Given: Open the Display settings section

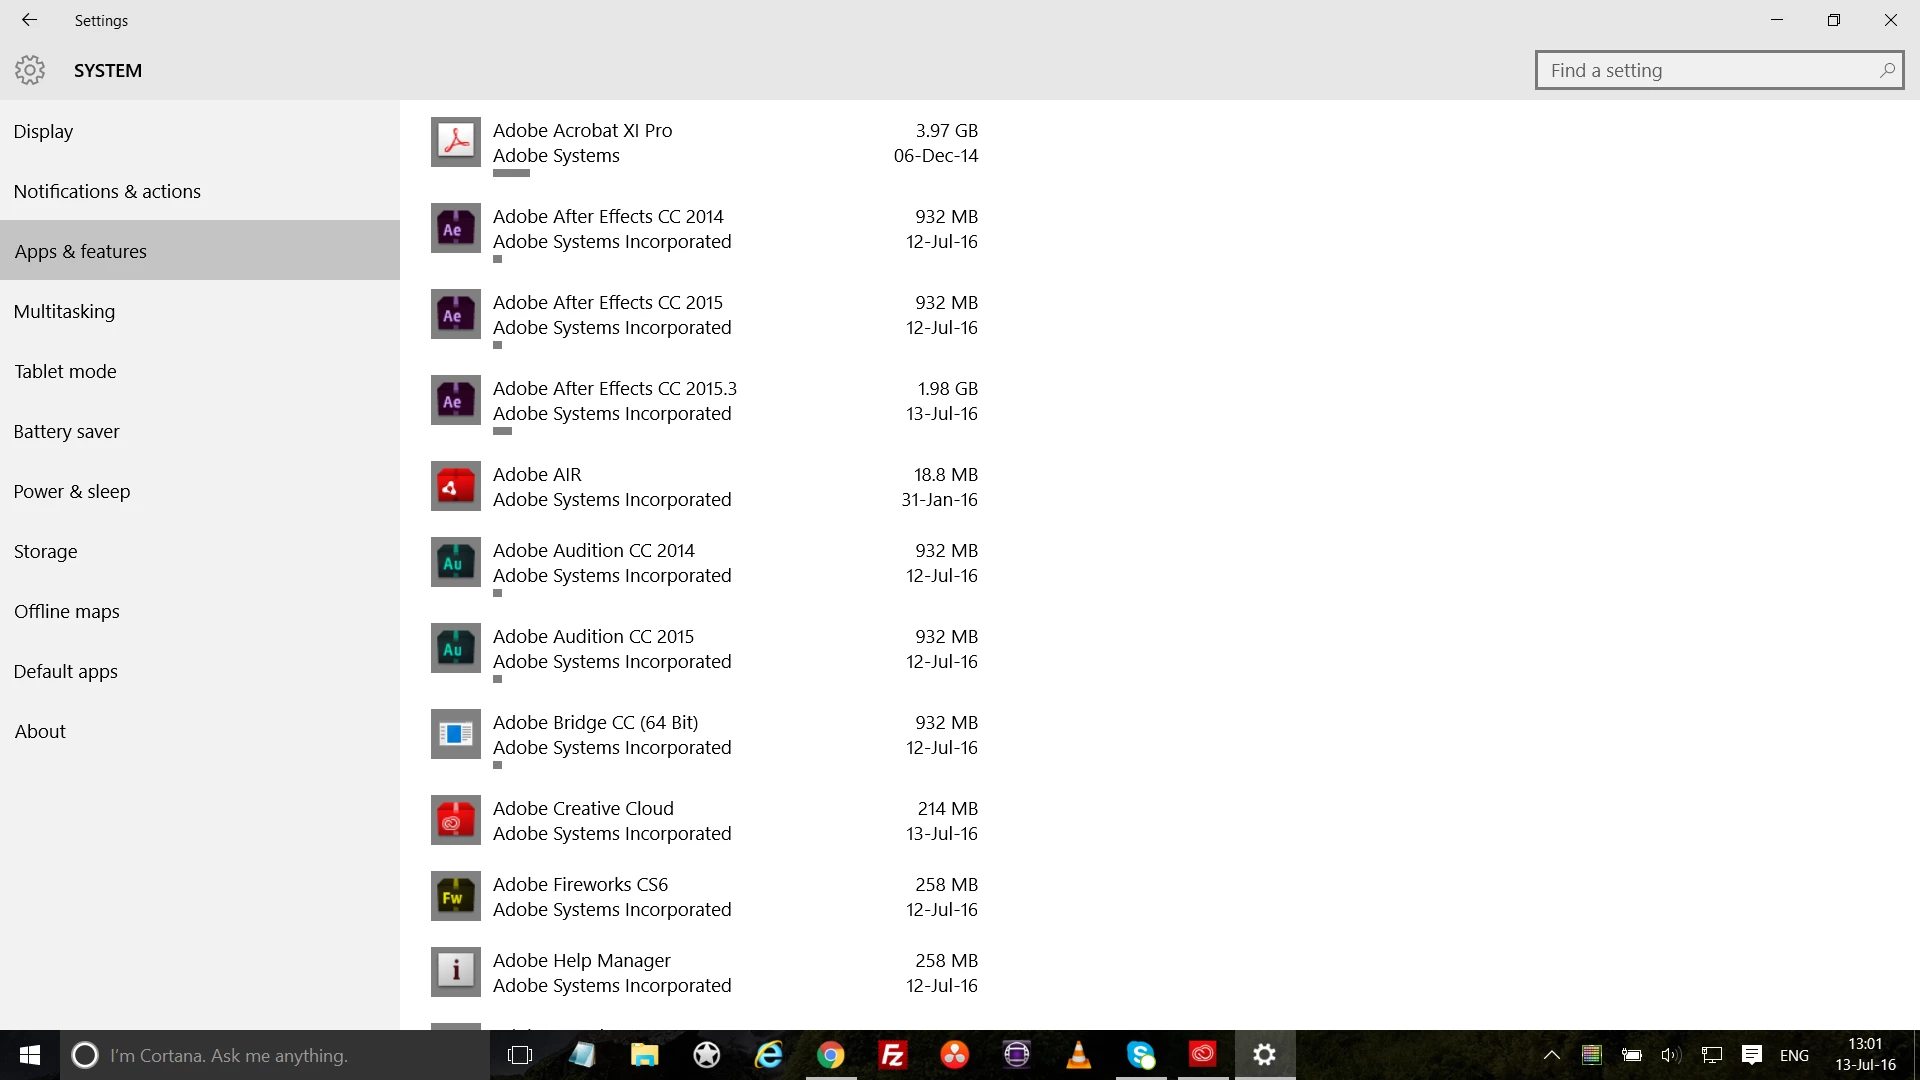Looking at the screenshot, I should click(x=44, y=131).
